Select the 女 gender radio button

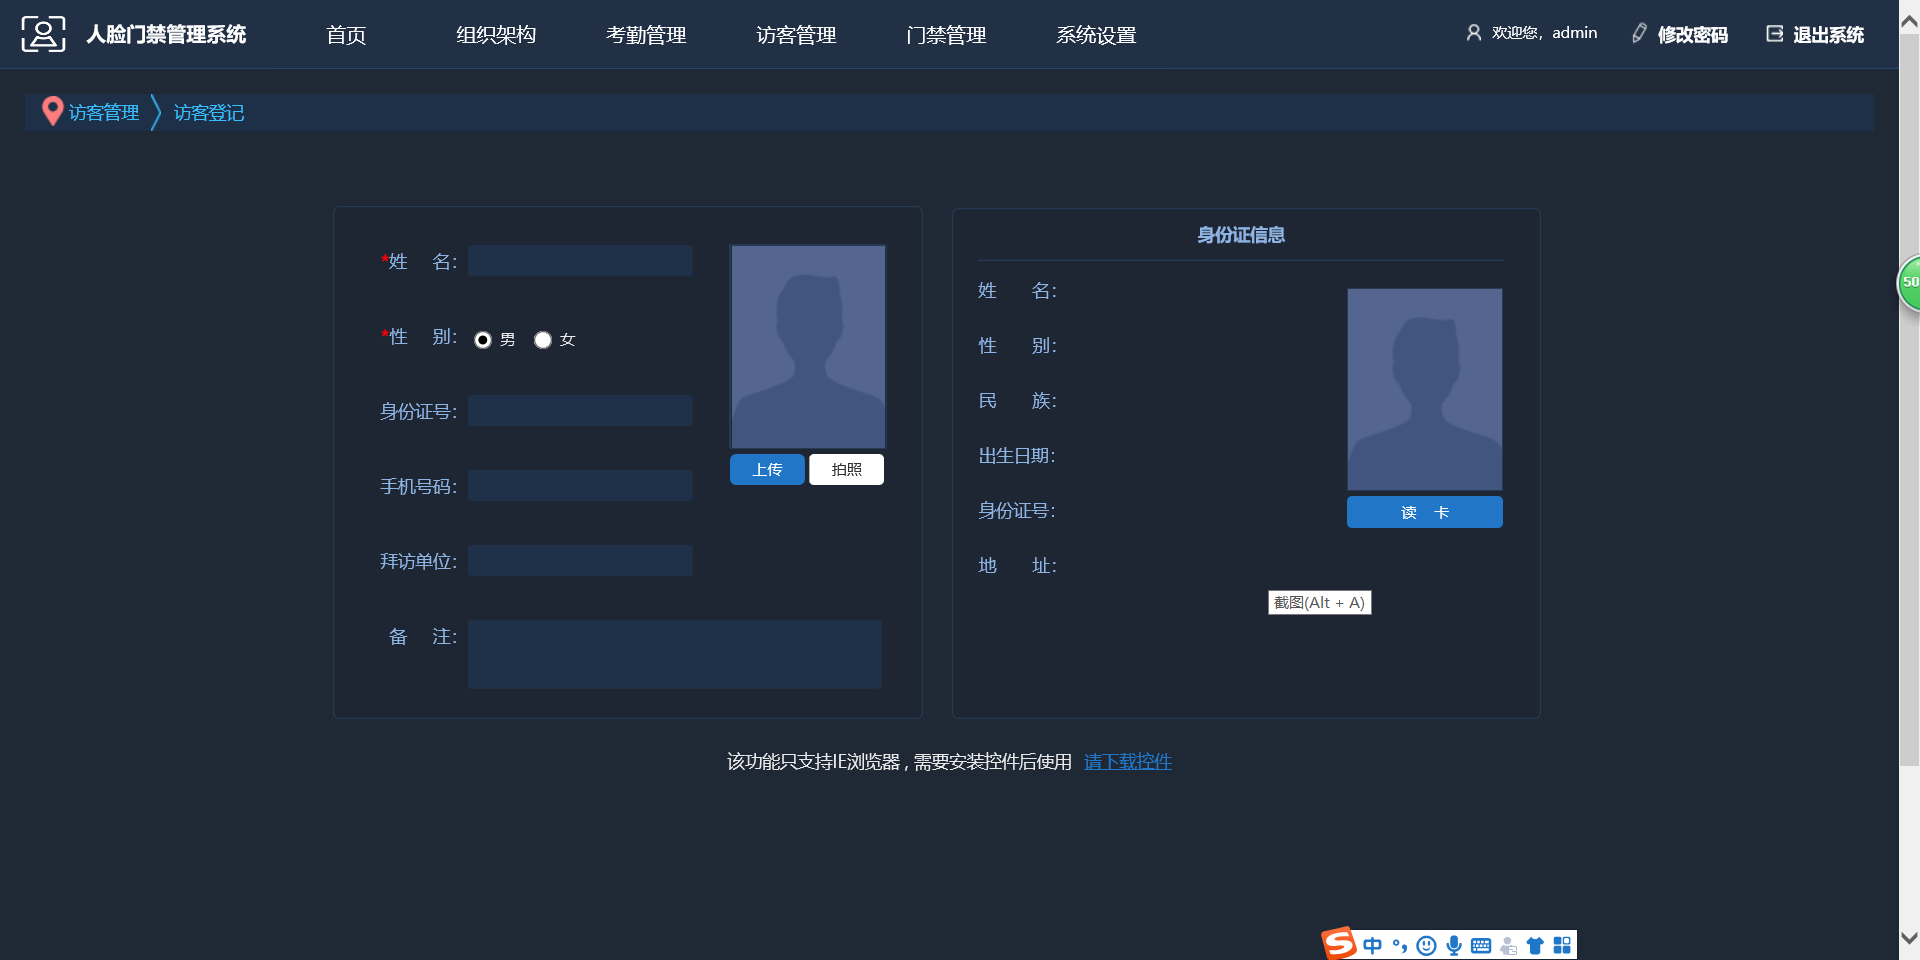(543, 340)
